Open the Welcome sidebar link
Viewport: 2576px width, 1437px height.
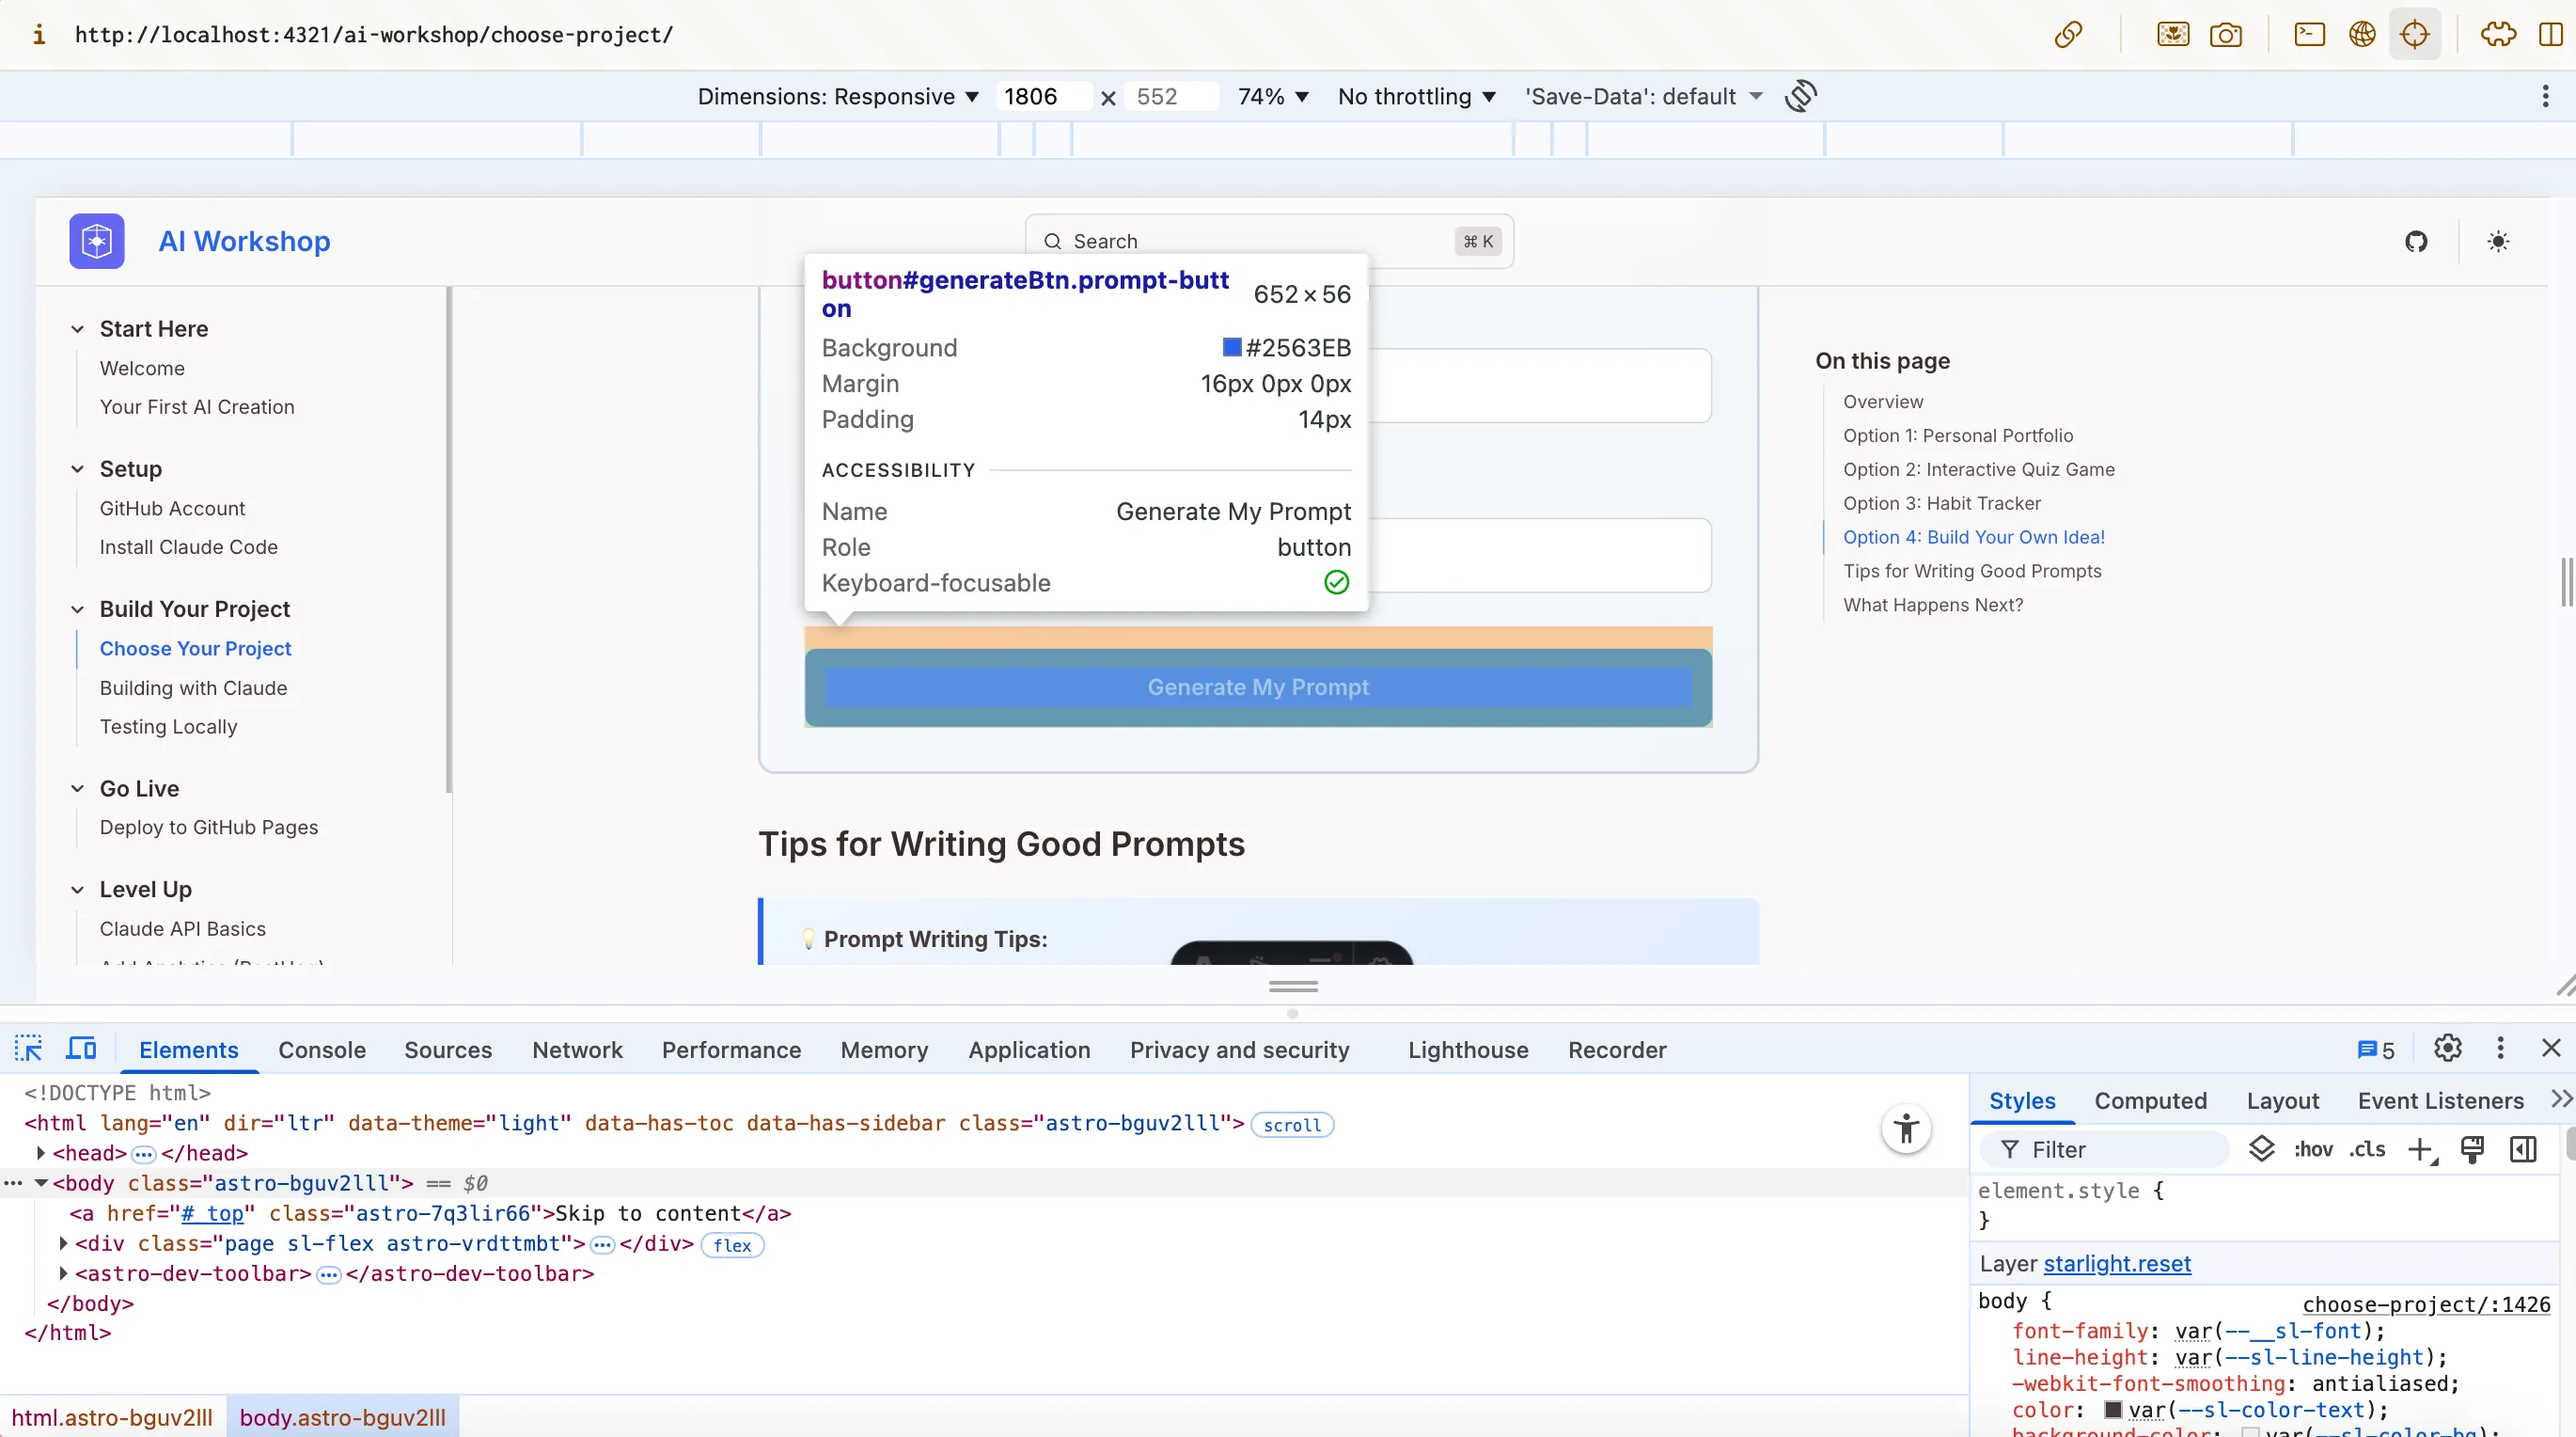click(142, 368)
